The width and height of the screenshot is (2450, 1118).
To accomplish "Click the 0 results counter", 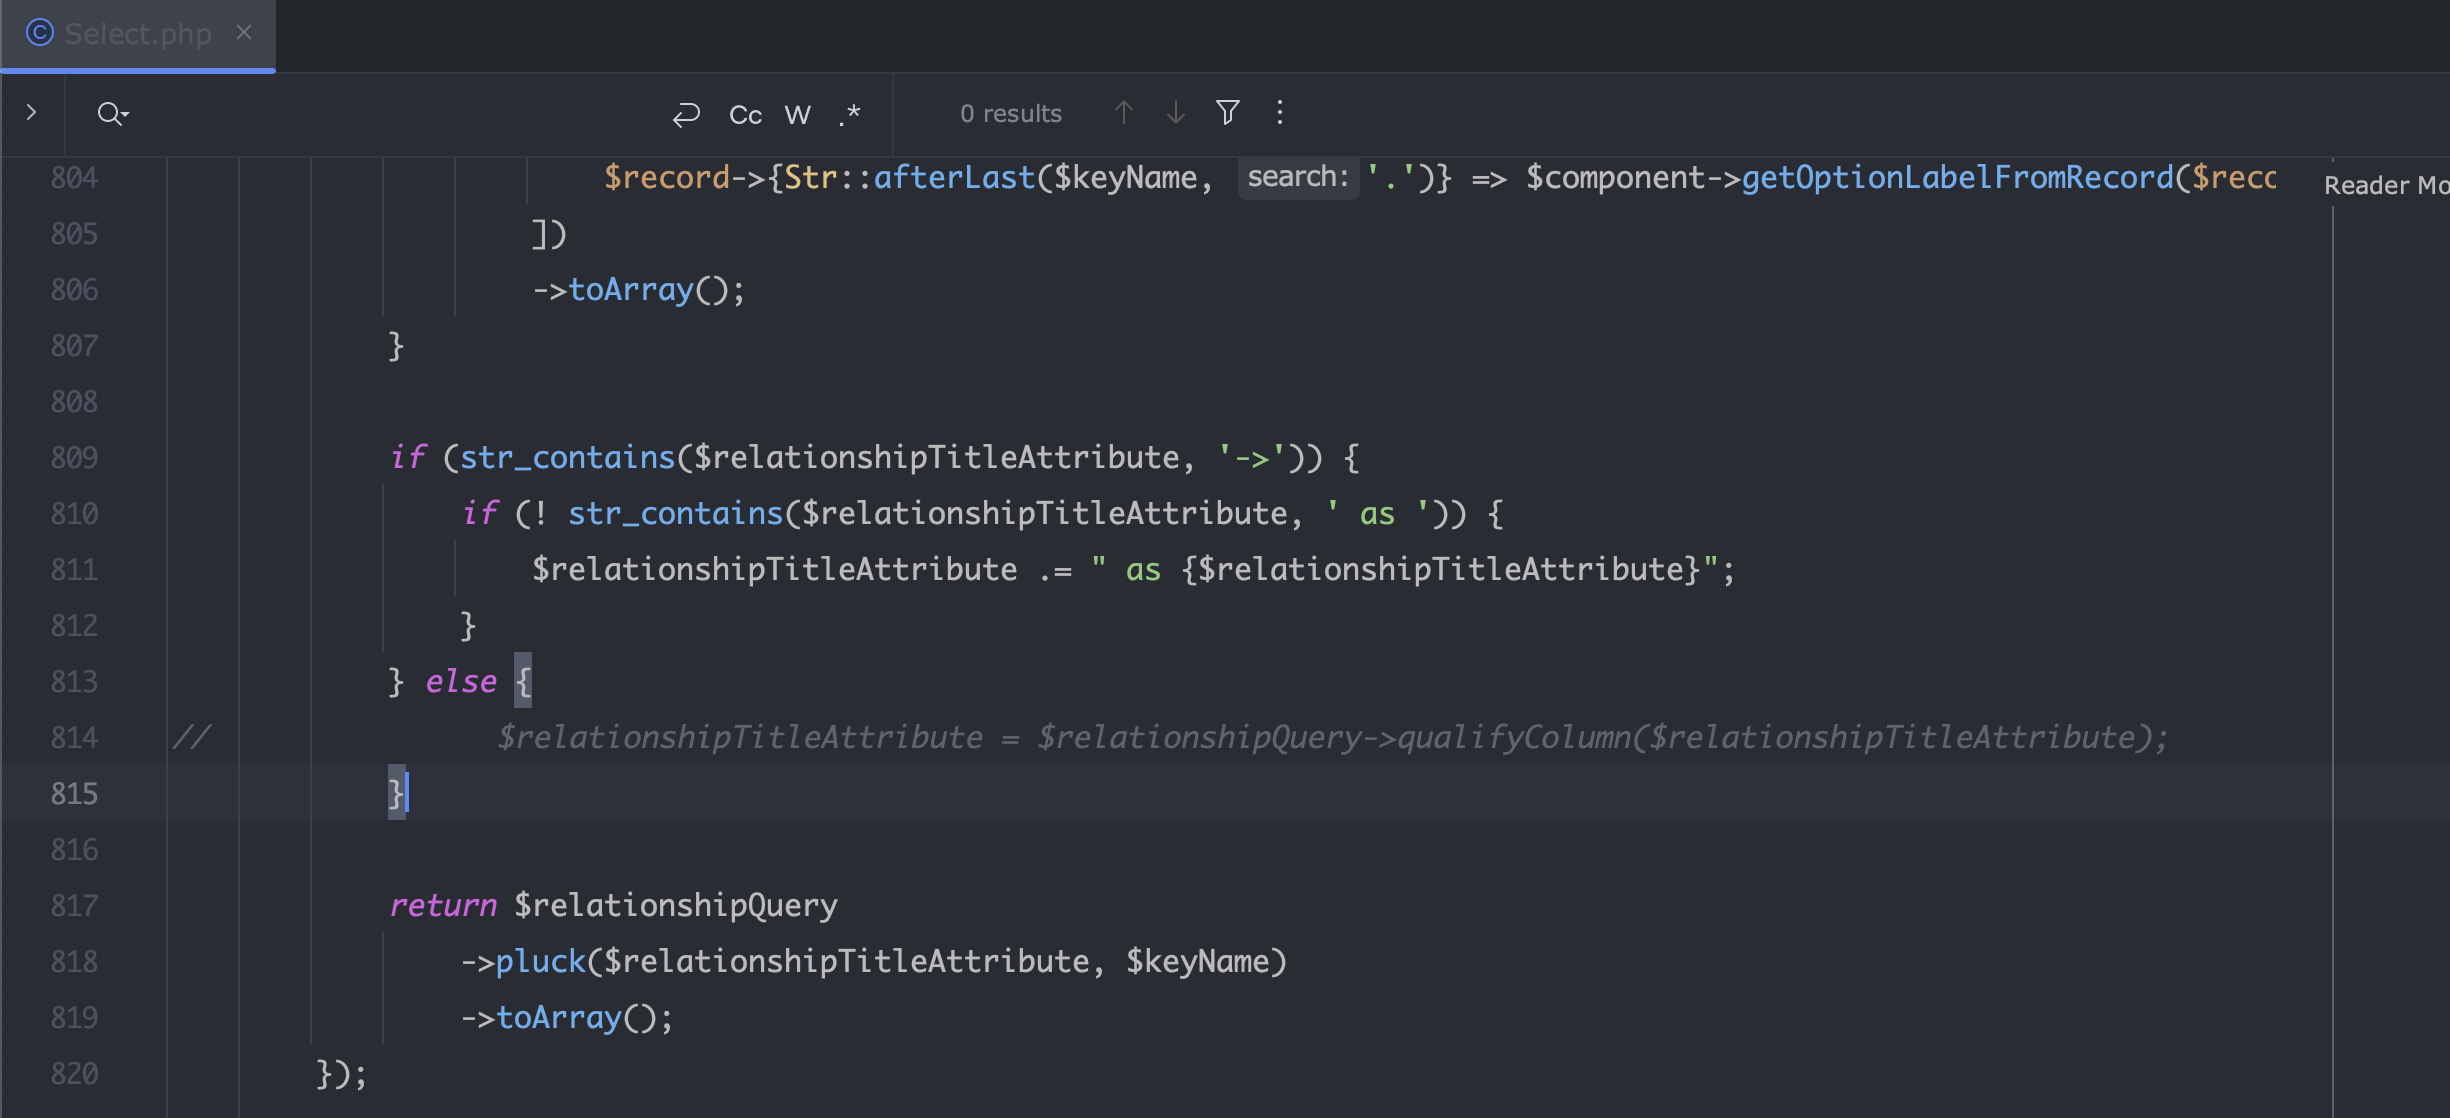I will (x=1010, y=113).
